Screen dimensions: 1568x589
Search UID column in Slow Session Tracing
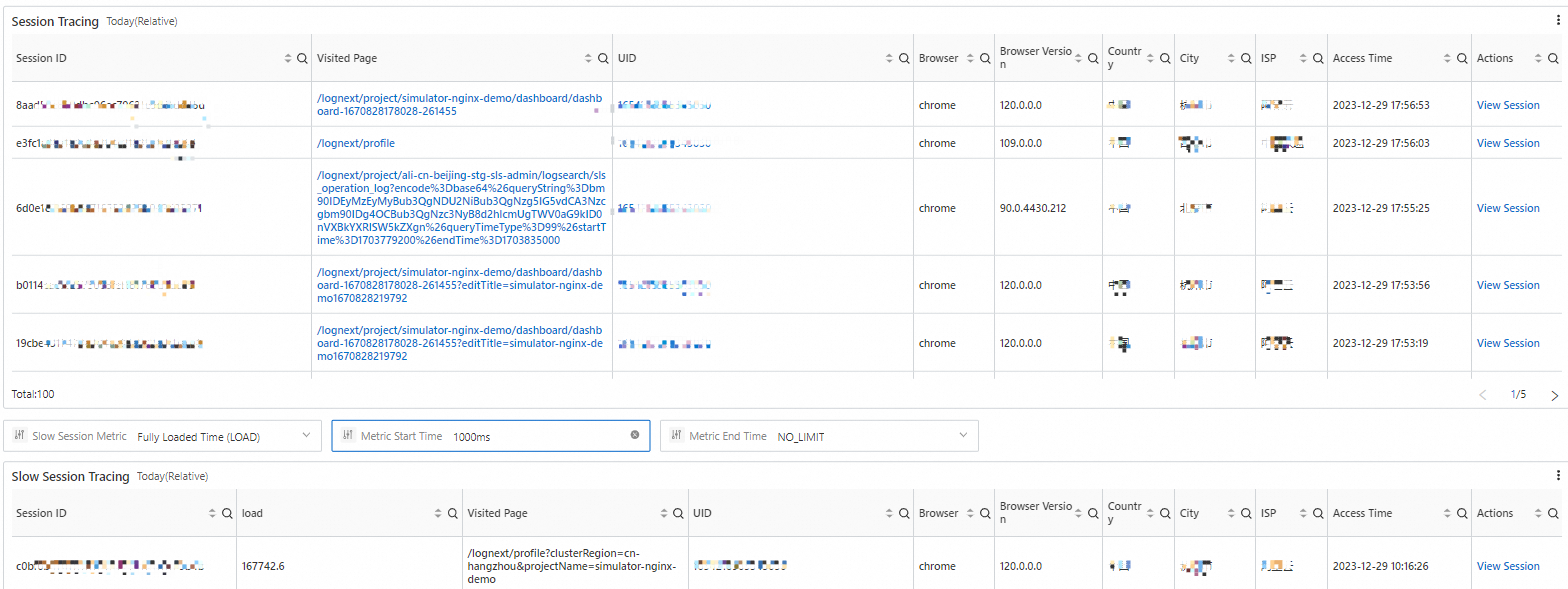(x=903, y=514)
